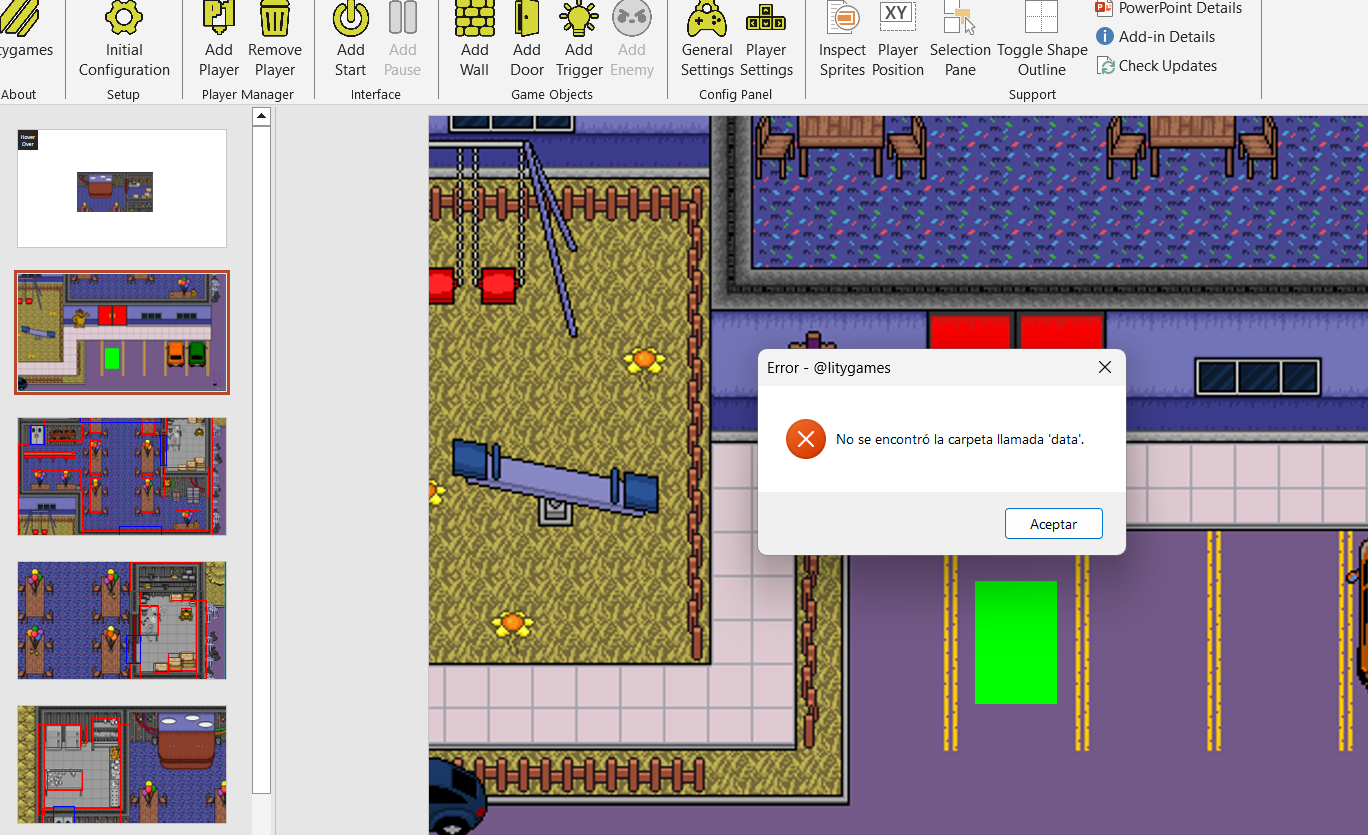Open PowerPoint Details
The height and width of the screenshot is (835, 1368).
[1169, 8]
